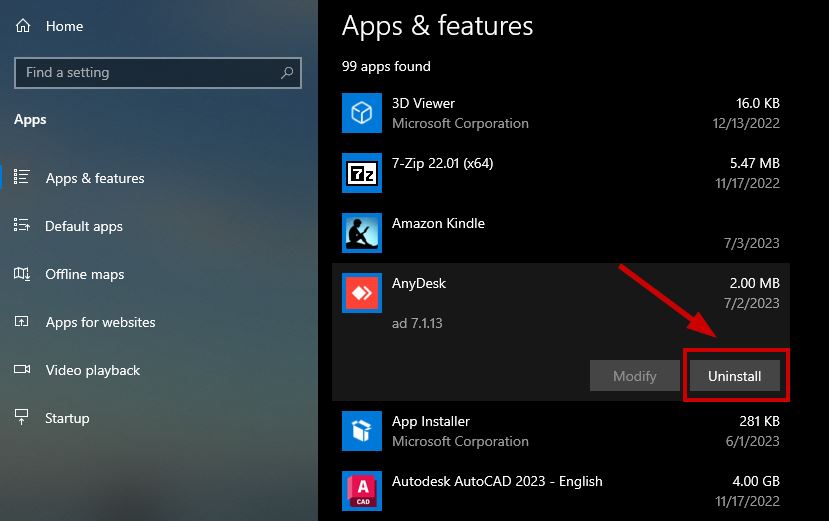Click 7-Zip date 11/17/2022
Viewport: 829px width, 521px height.
coord(747,184)
